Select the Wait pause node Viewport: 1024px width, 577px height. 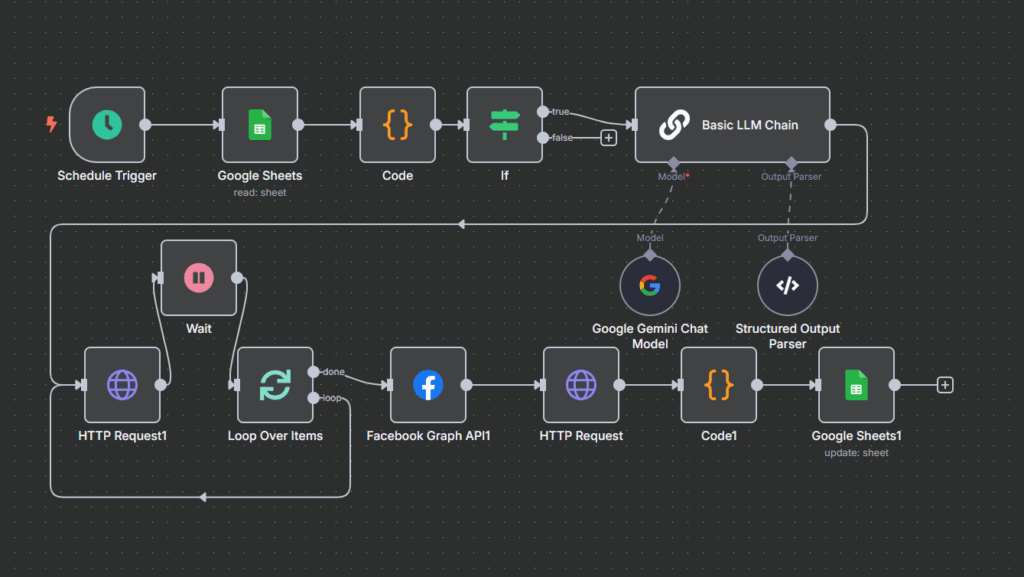click(199, 277)
